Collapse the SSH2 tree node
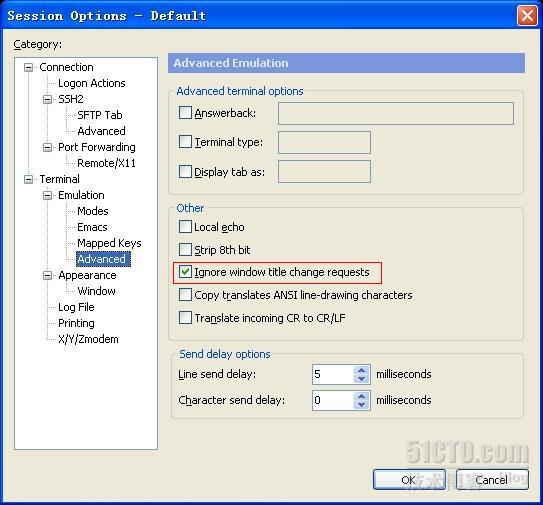This screenshot has width=543, height=505. 47,99
